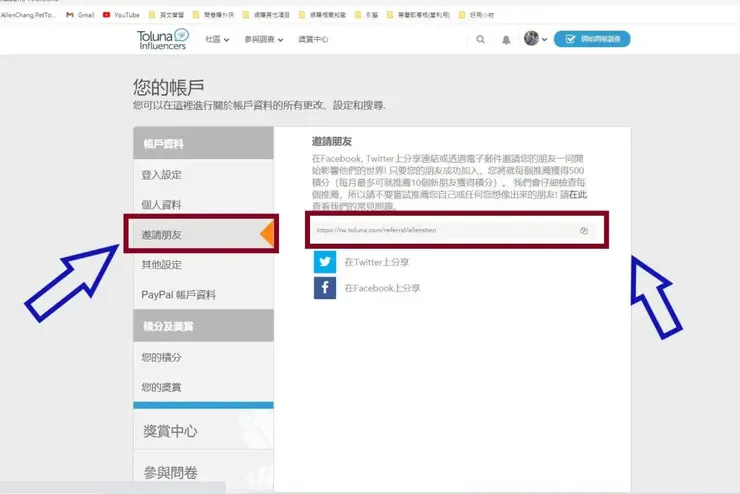
Task: Open the 英文學習 bookmark folder
Action: 167,15
